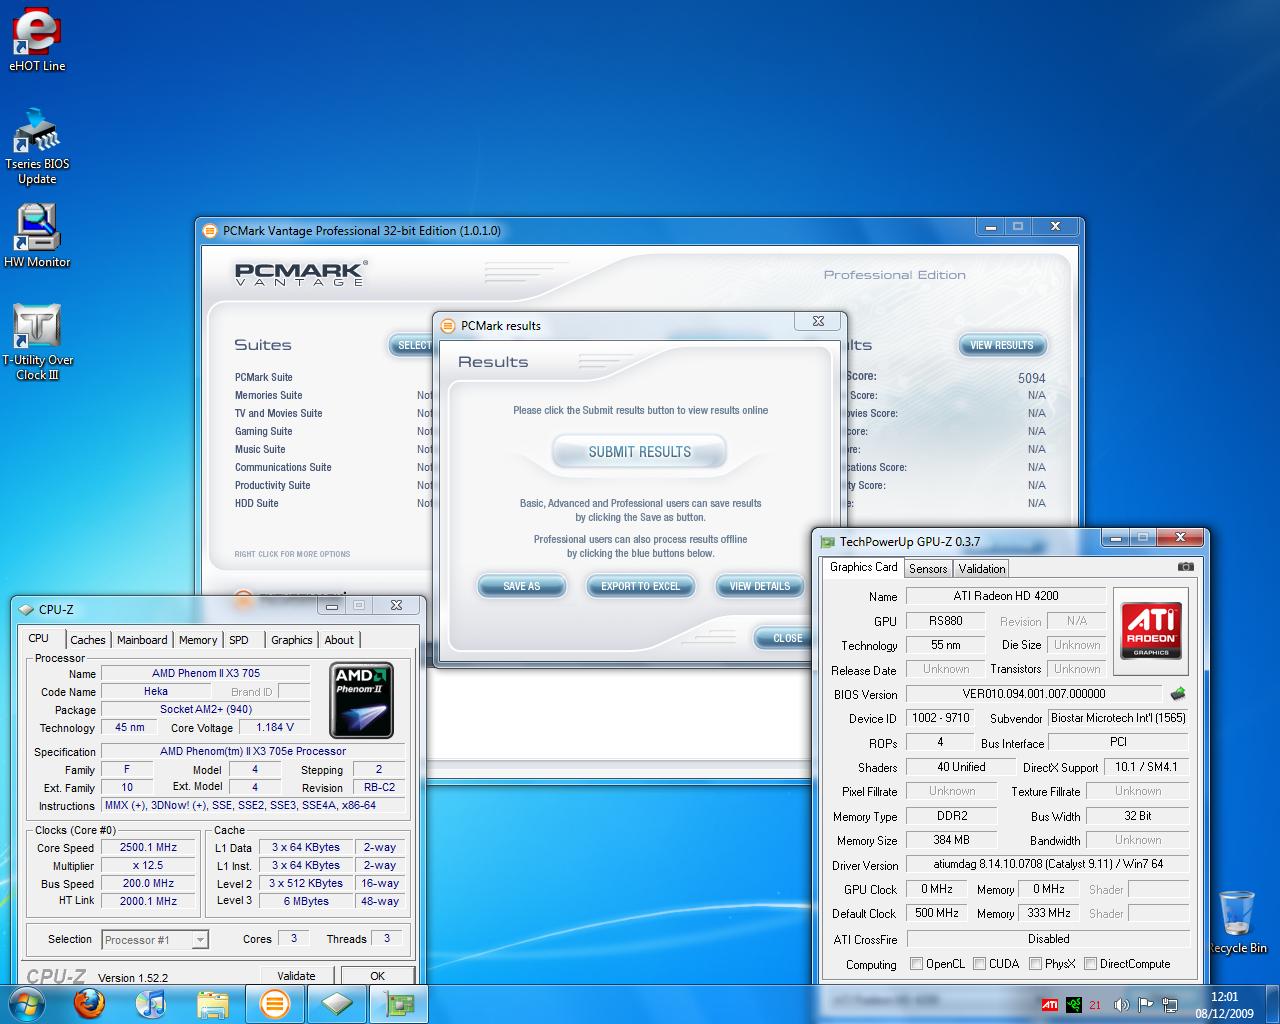Click the VIEW DETAILS button

point(759,586)
